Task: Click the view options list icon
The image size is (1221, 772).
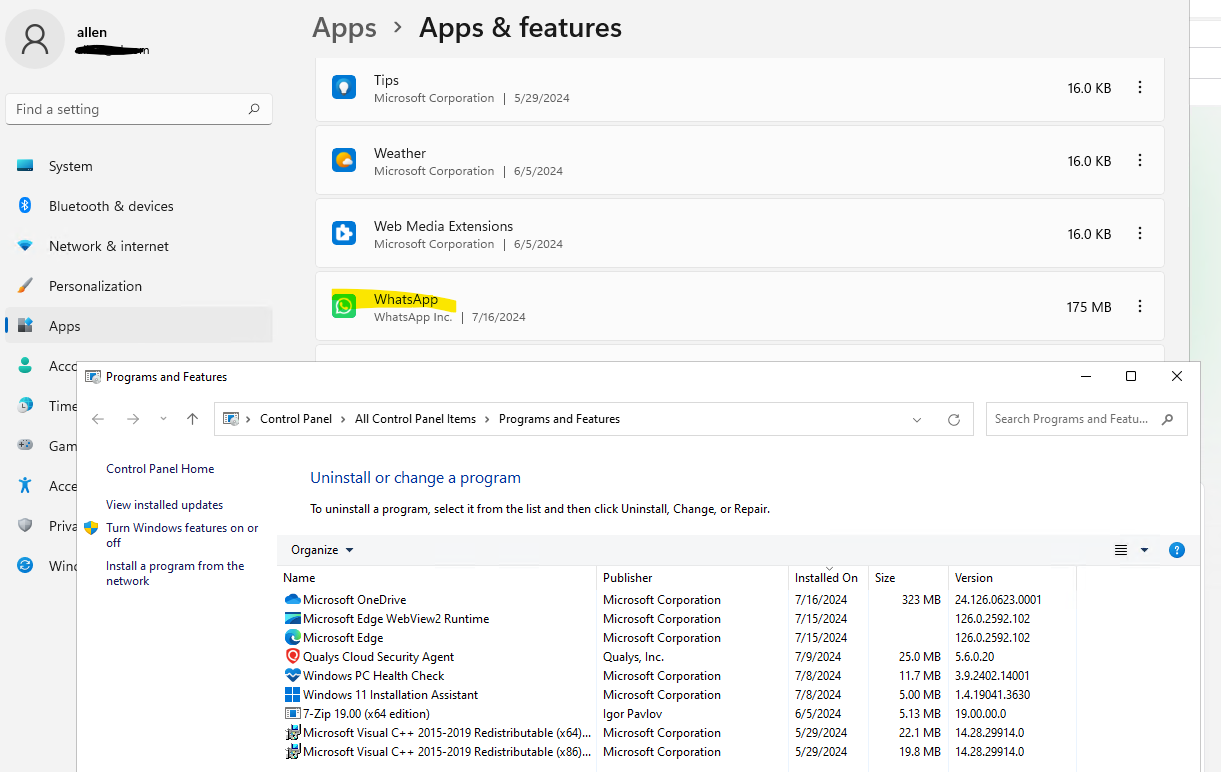Action: 1121,550
